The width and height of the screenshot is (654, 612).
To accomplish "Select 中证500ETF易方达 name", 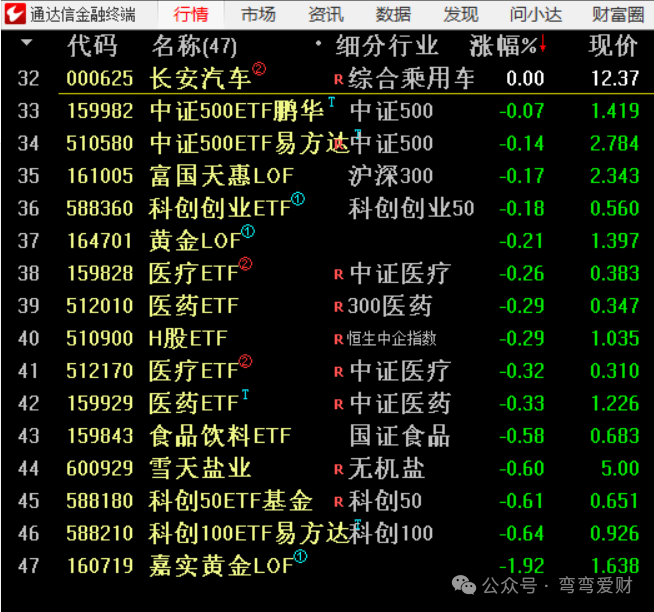I will pyautogui.click(x=249, y=144).
